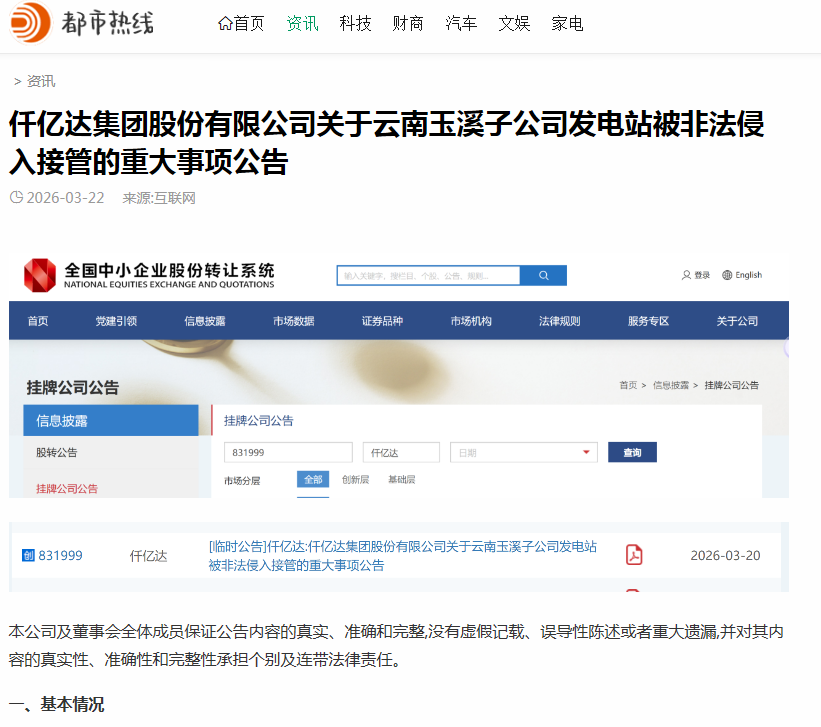Screen dimensions: 821x727
Task: Click the stock code field showing 831999
Action: coord(289,453)
